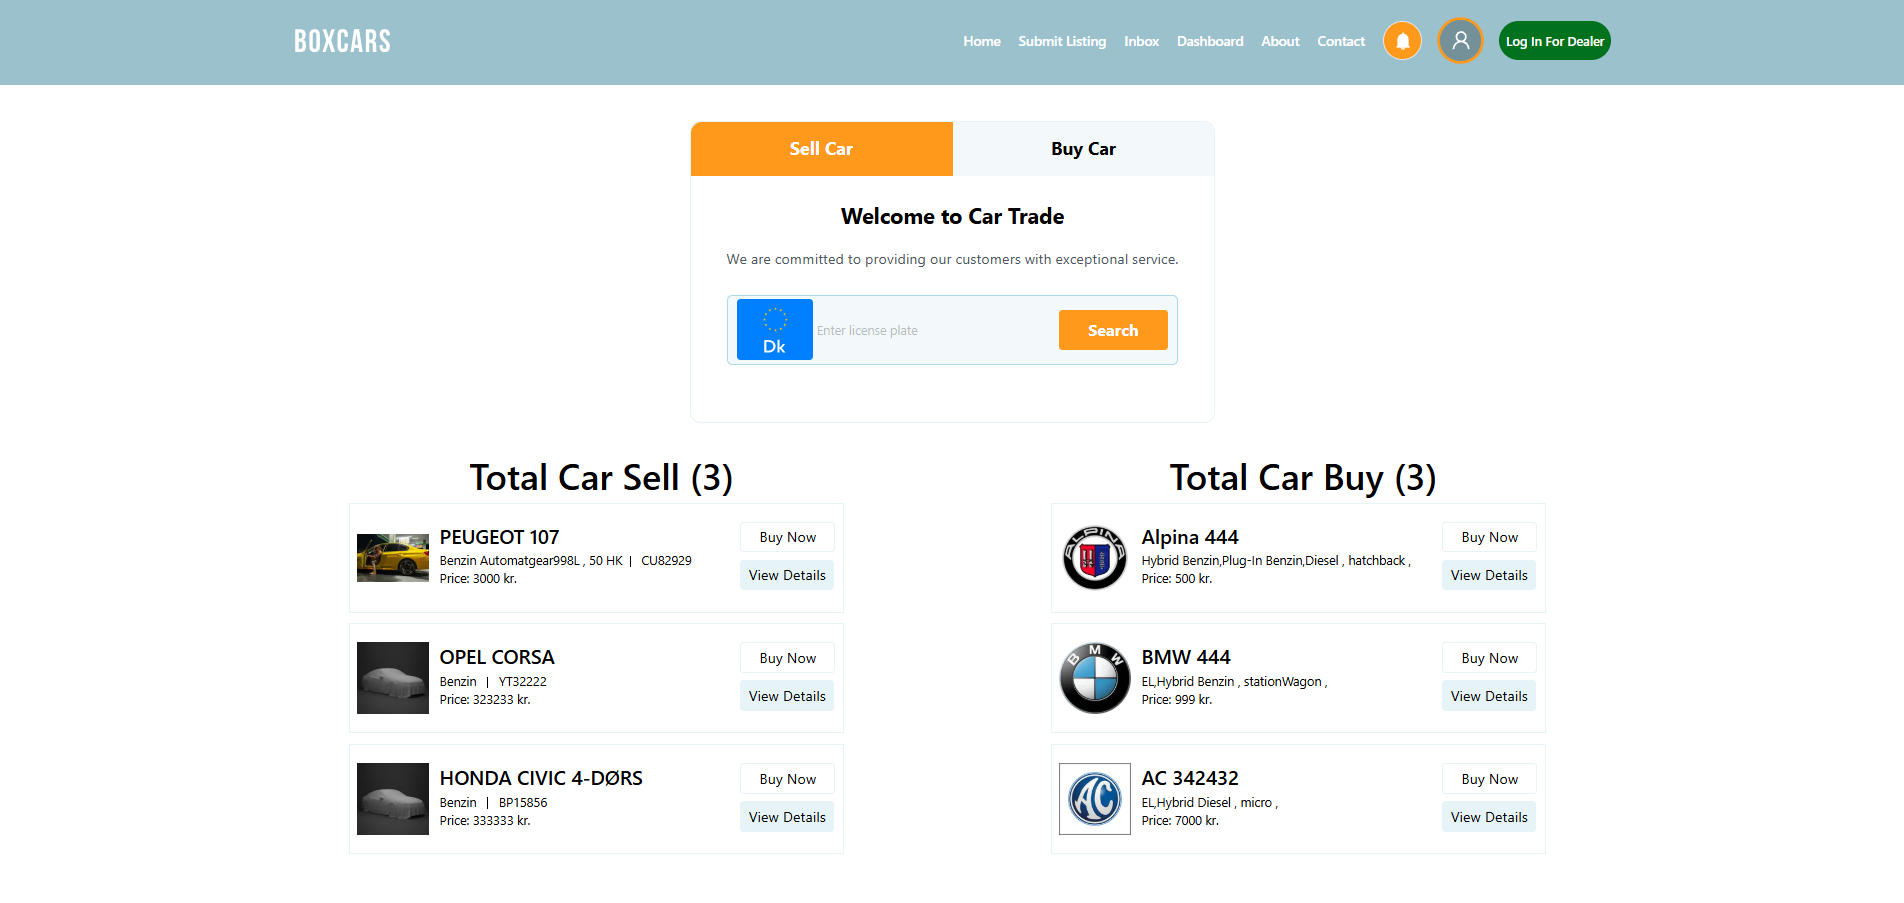Viewport: 1904px width, 903px height.
Task: Buy Now for Opel Corsa
Action: click(788, 658)
